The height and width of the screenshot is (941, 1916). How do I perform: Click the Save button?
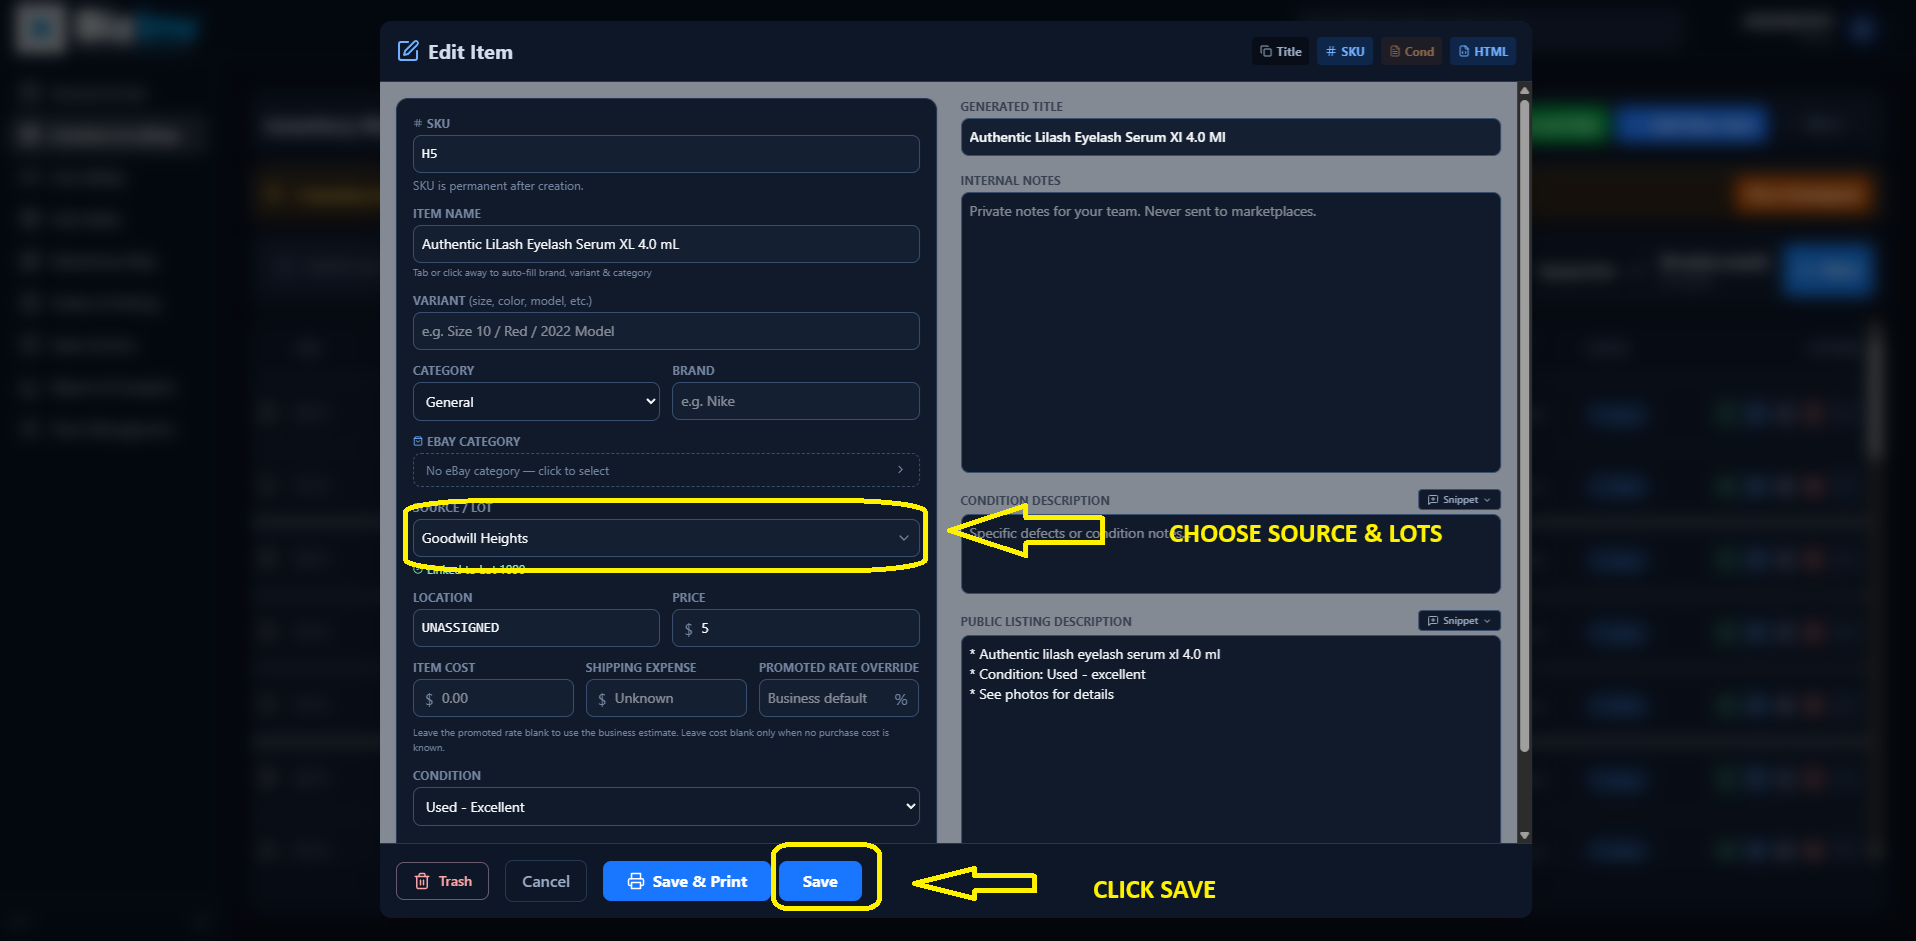tap(820, 881)
